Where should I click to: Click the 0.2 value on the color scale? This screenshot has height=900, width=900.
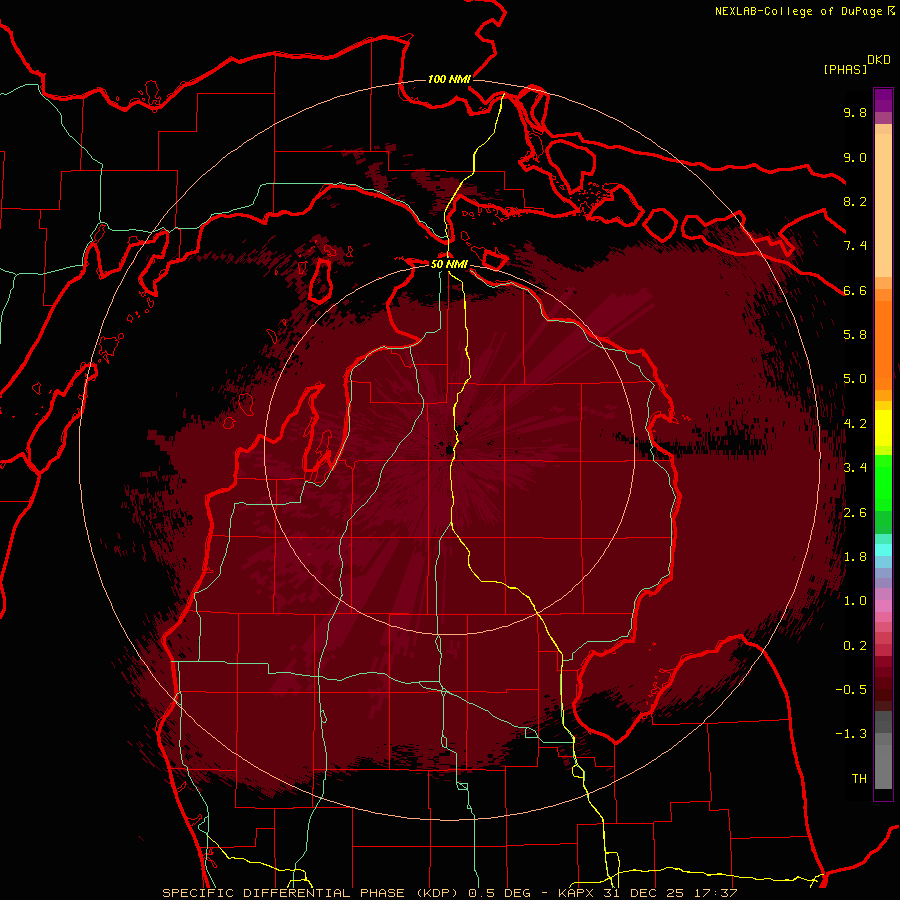tap(855, 646)
